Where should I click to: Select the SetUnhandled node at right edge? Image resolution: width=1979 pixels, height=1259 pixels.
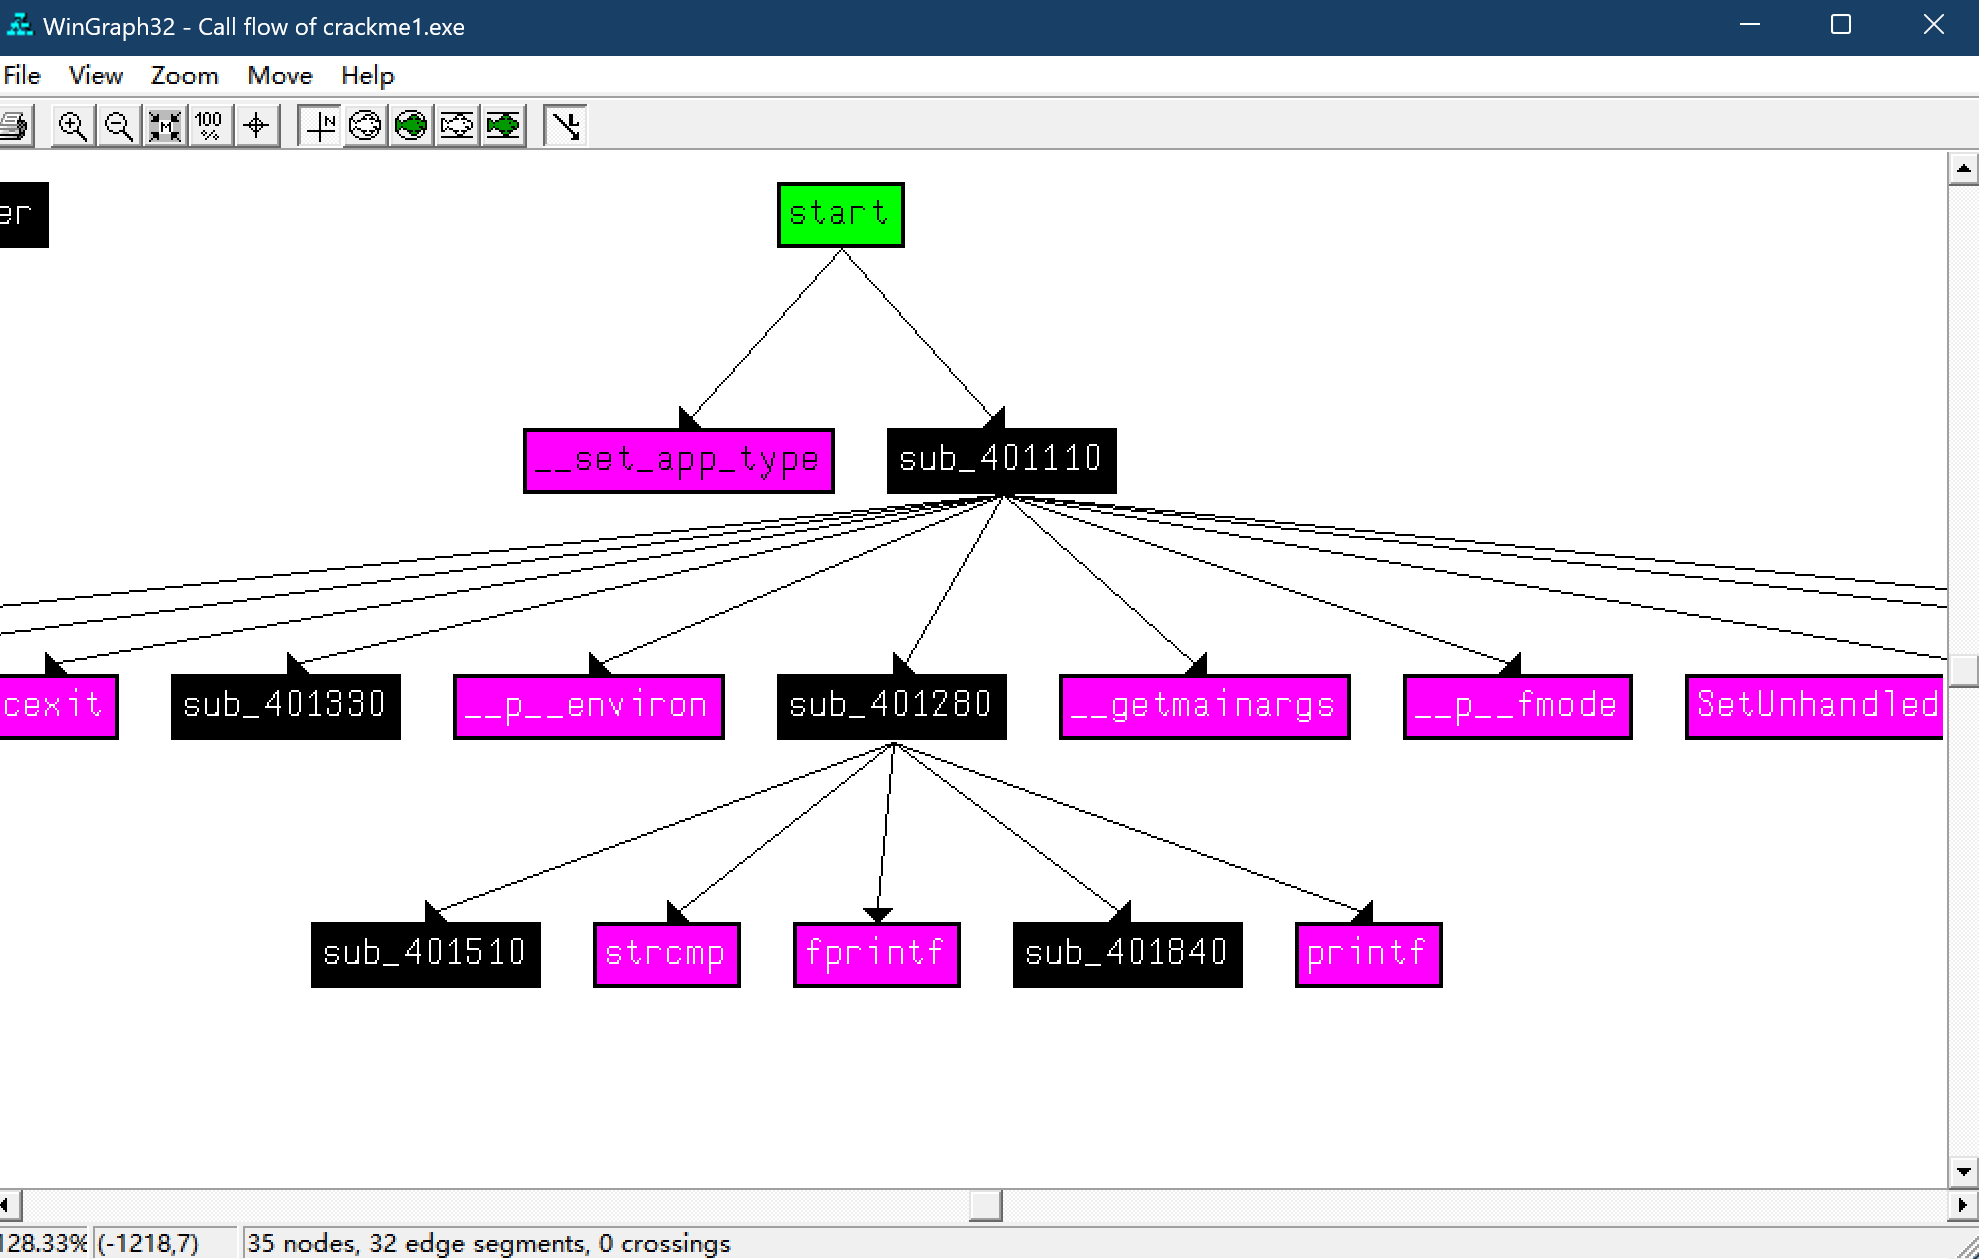click(x=1815, y=707)
